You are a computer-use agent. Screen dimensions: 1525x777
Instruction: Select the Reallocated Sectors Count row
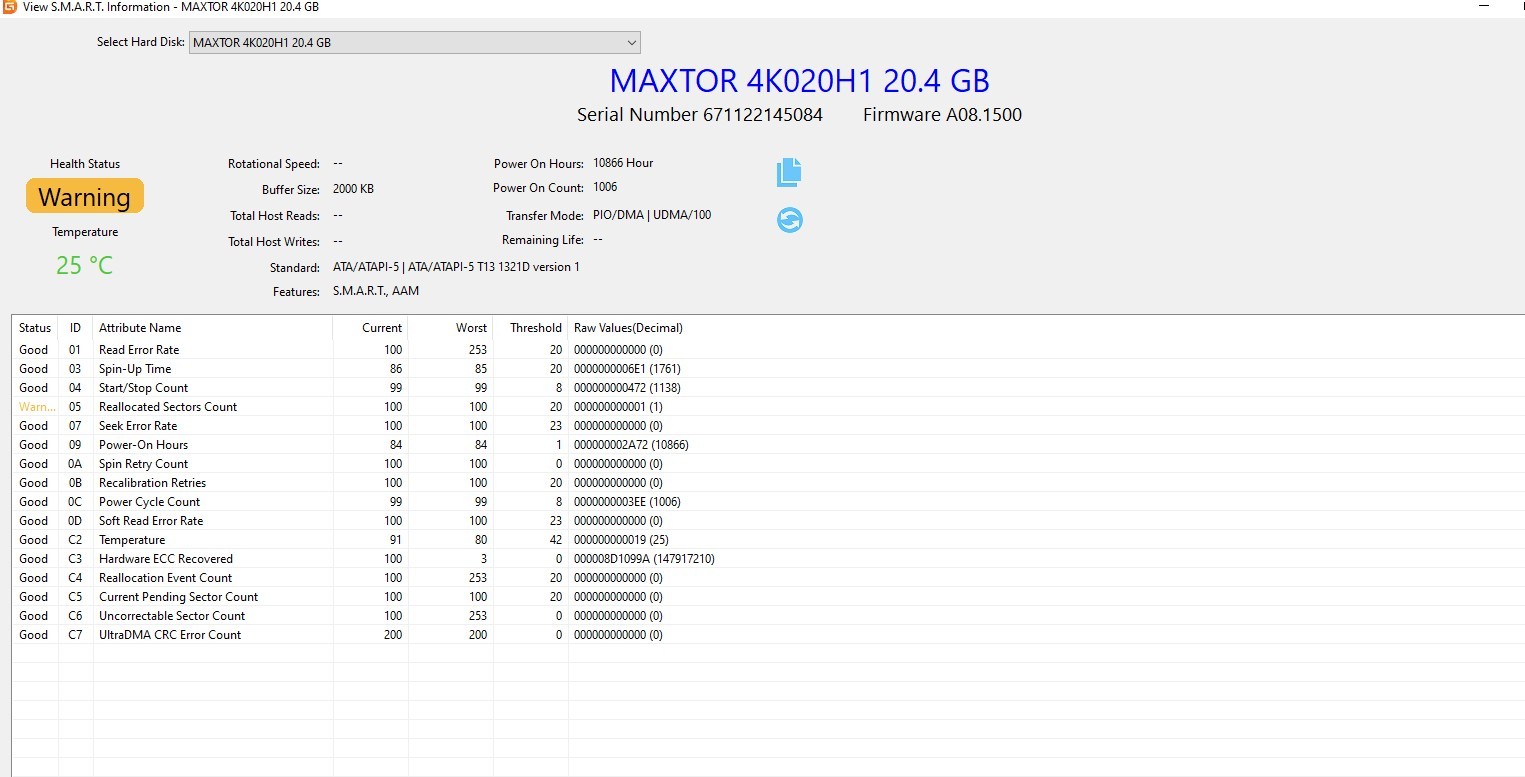tap(768, 407)
